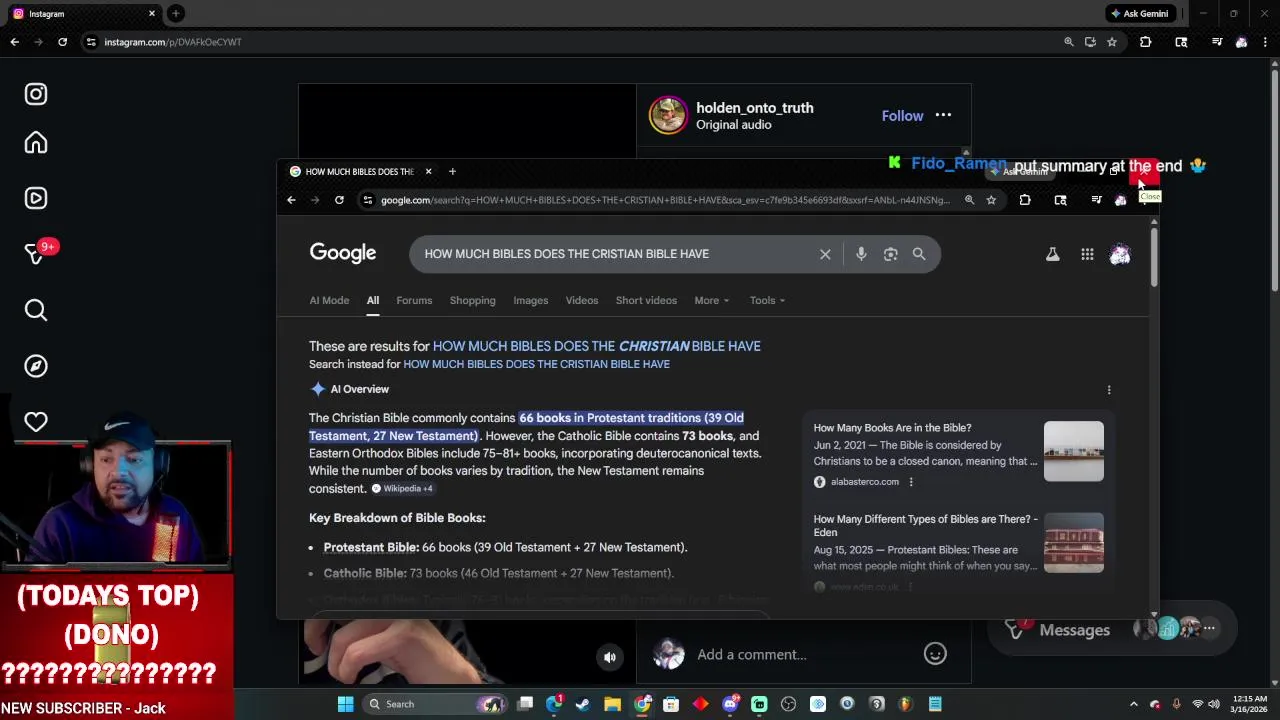Bookmark the Google results page star

pos(991,200)
